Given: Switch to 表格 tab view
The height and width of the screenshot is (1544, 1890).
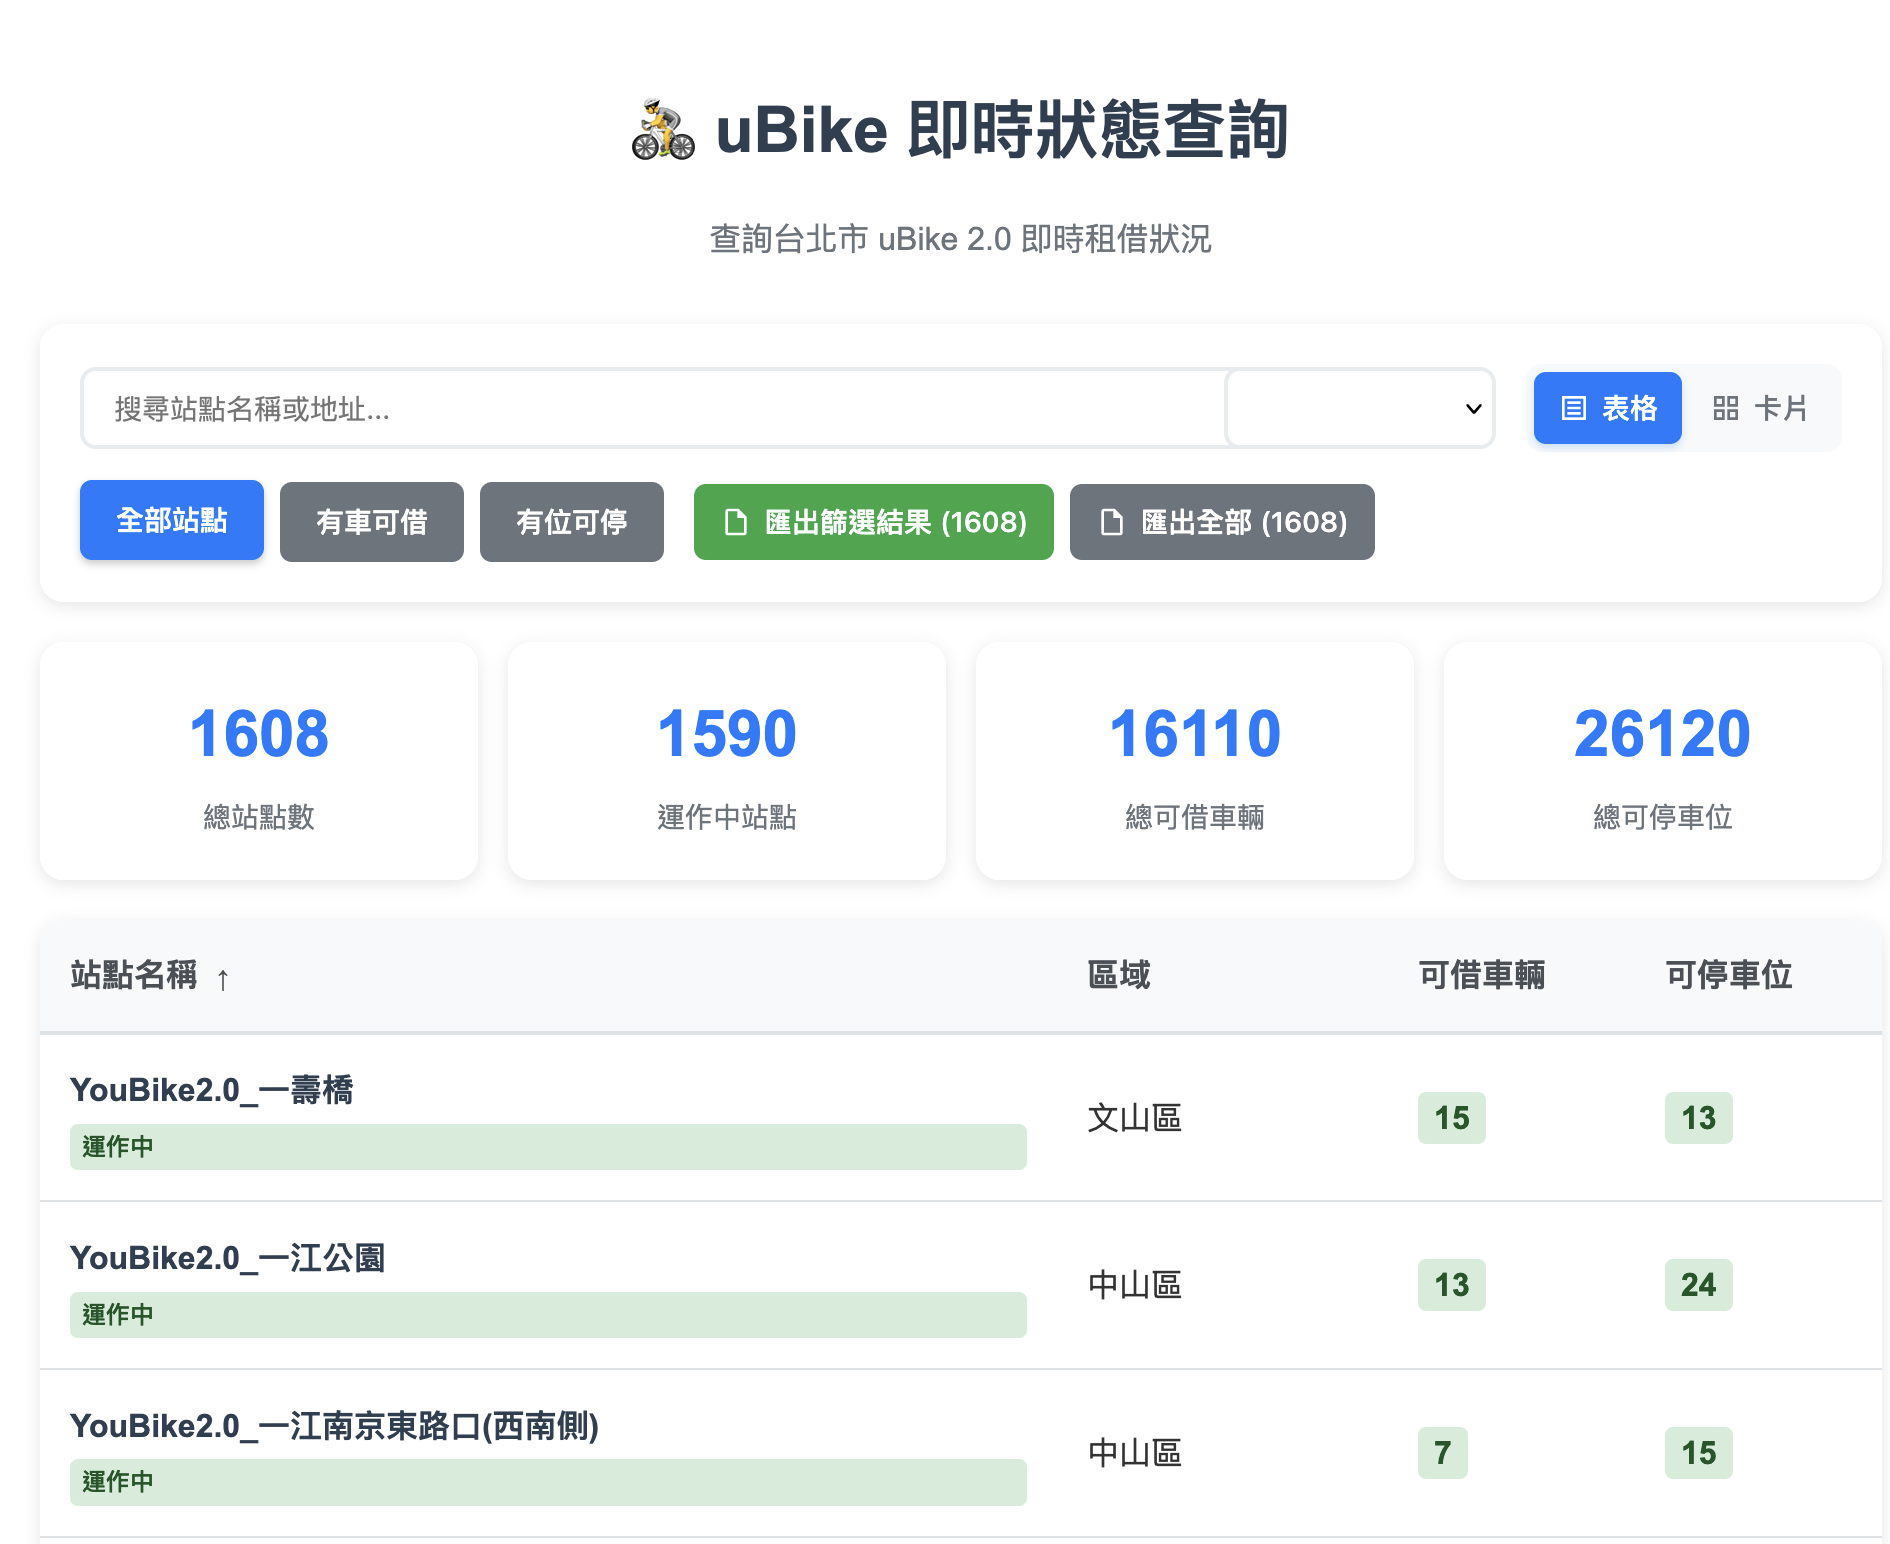Looking at the screenshot, I should tap(1607, 408).
